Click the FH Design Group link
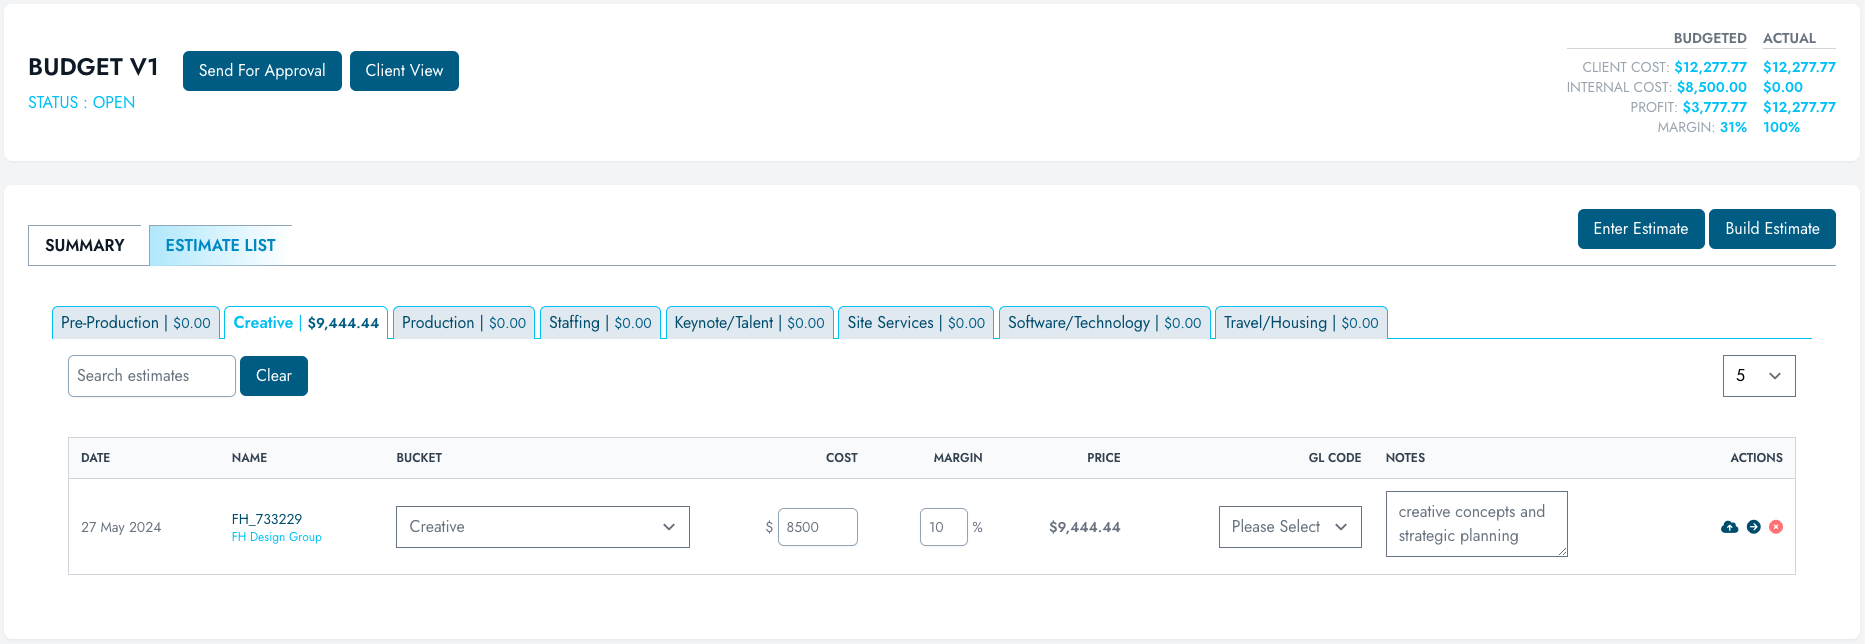The width and height of the screenshot is (1865, 644). pyautogui.click(x=276, y=538)
